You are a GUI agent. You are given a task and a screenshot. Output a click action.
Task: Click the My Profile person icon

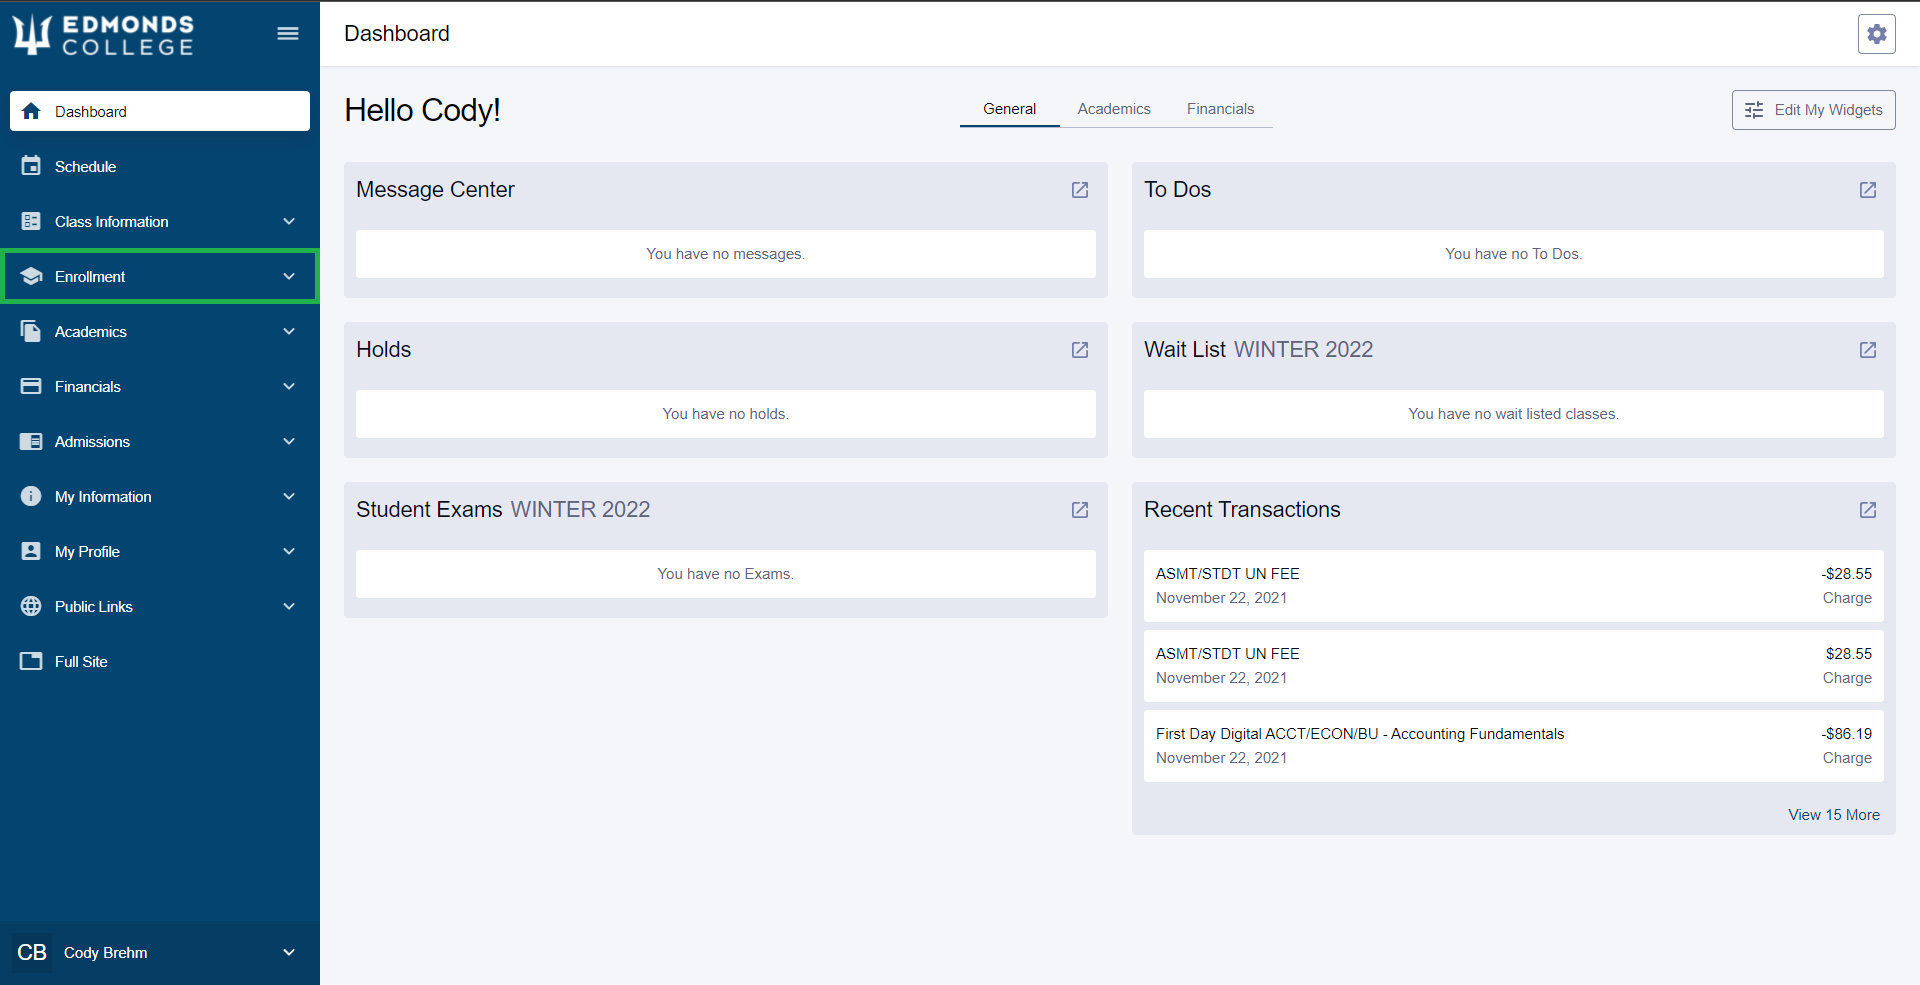(31, 551)
